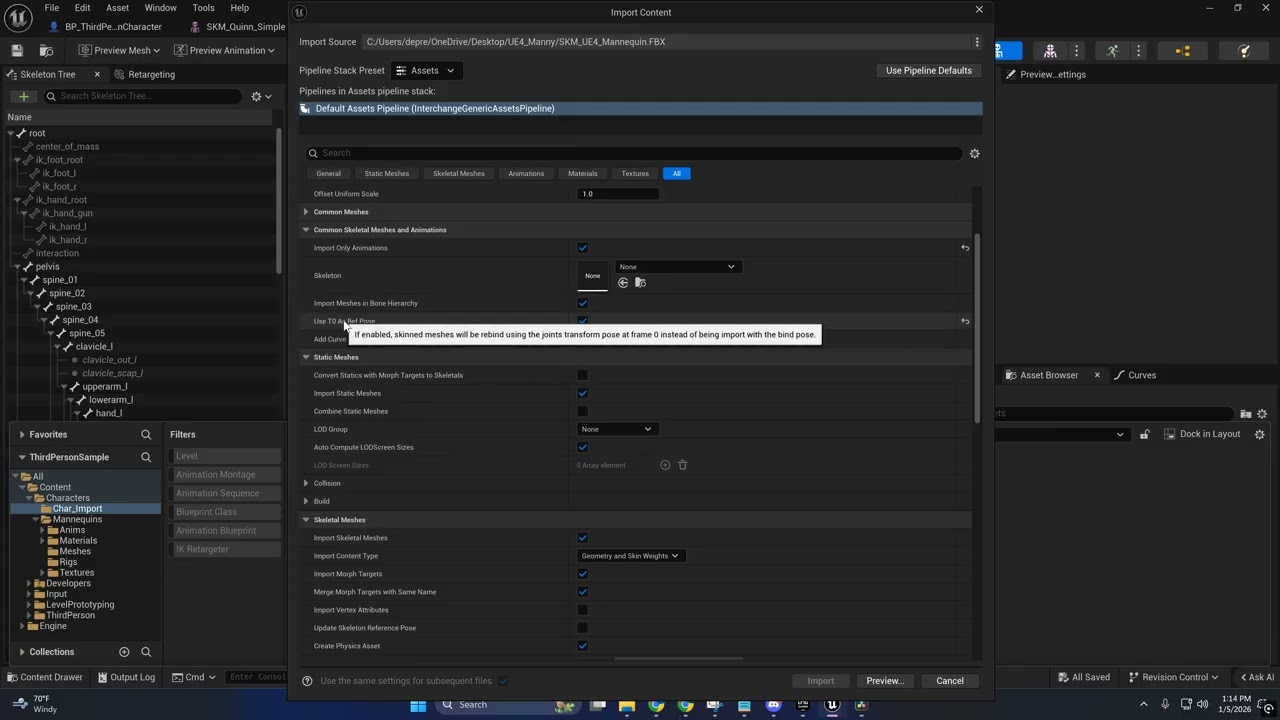Uncheck Import Only Animations
1280x720 pixels.
point(583,248)
